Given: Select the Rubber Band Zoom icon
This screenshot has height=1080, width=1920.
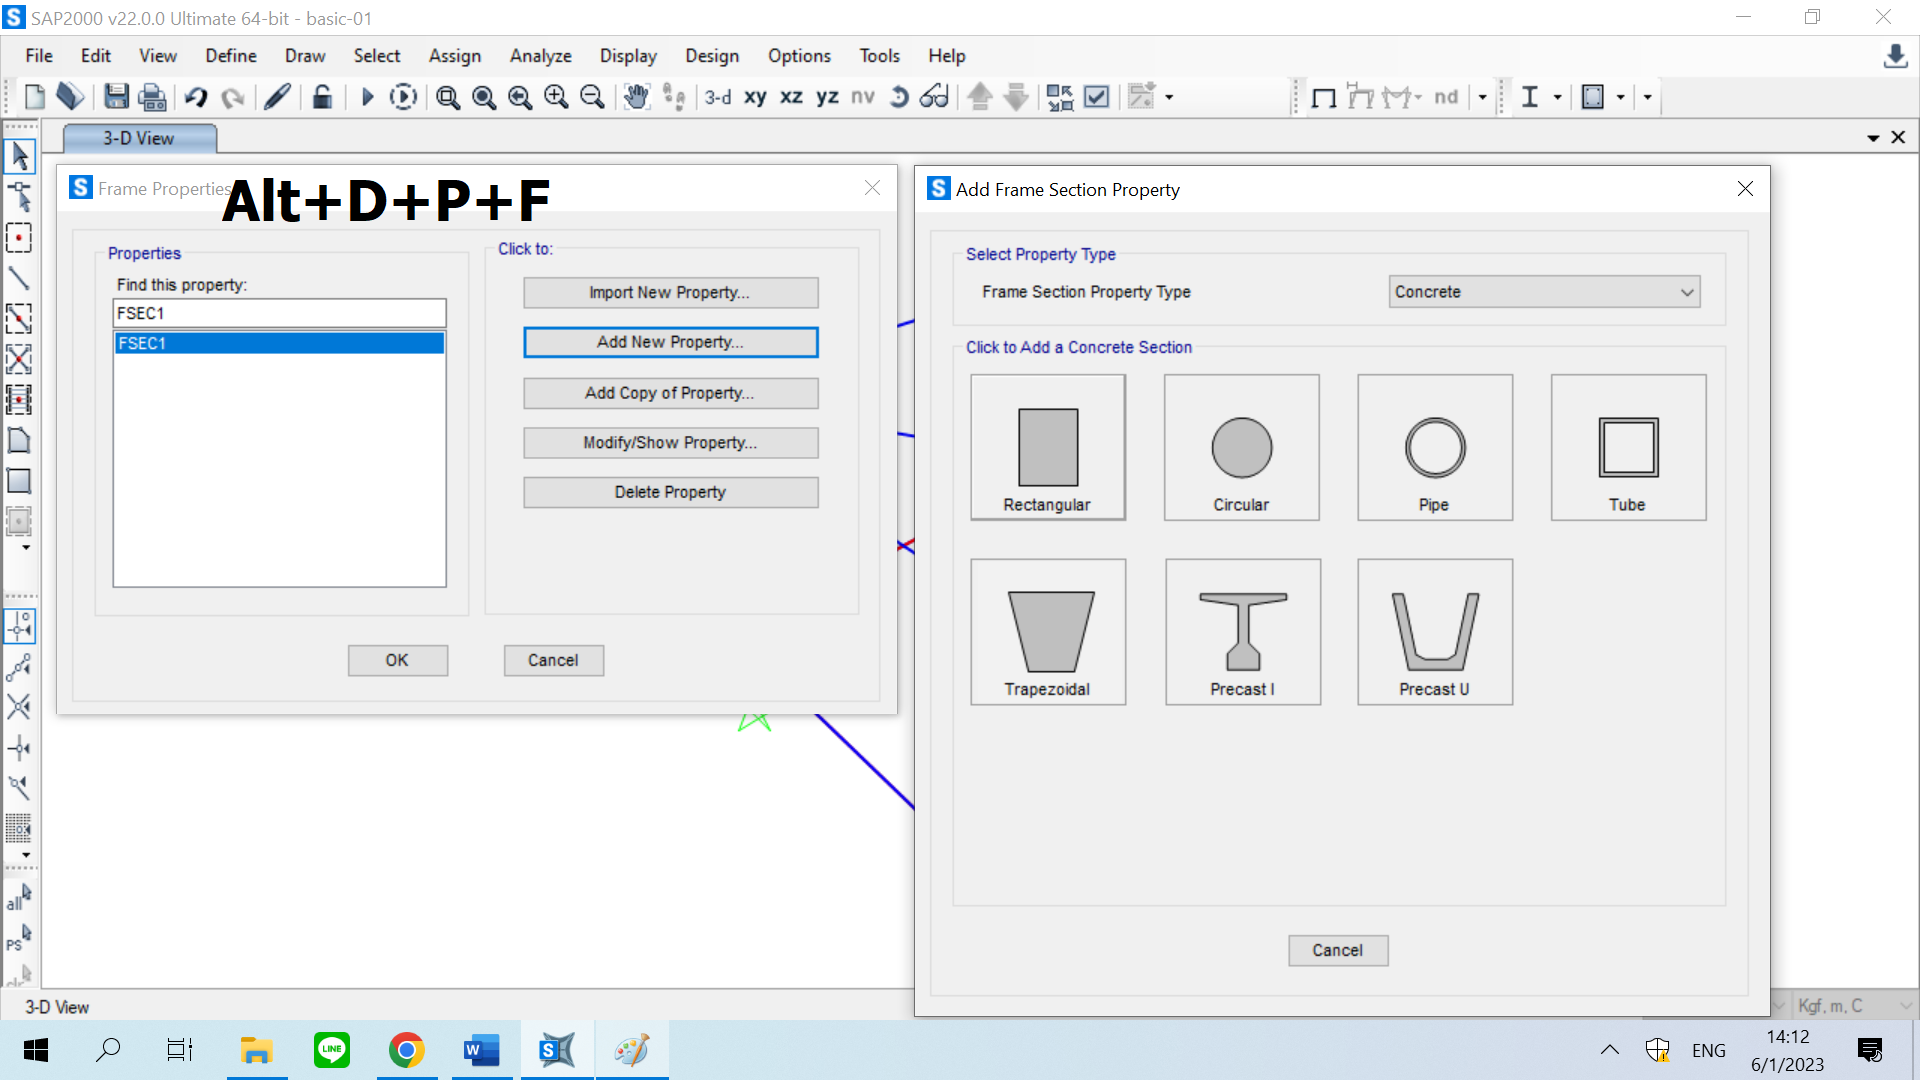Looking at the screenshot, I should (447, 97).
